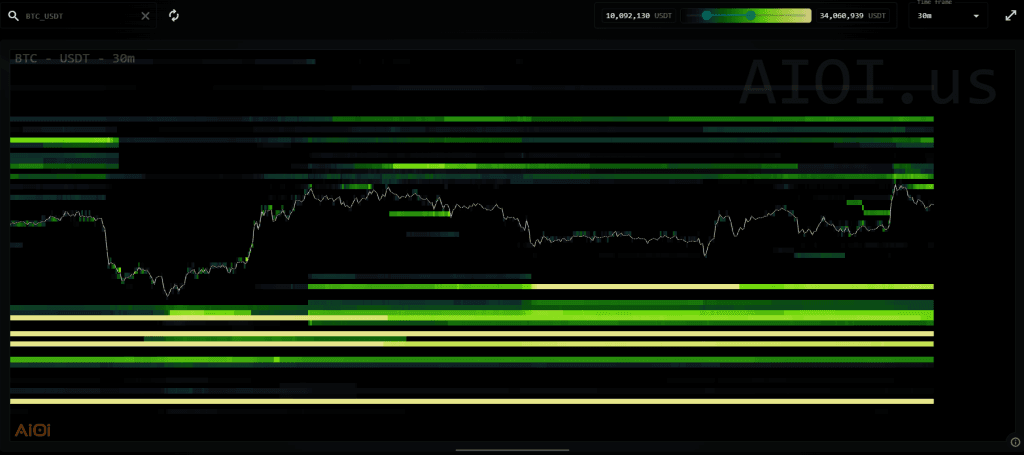Screen dimensions: 1024x455
Task: Click the BTC - USDT - 30m chart title
Action: 75,59
